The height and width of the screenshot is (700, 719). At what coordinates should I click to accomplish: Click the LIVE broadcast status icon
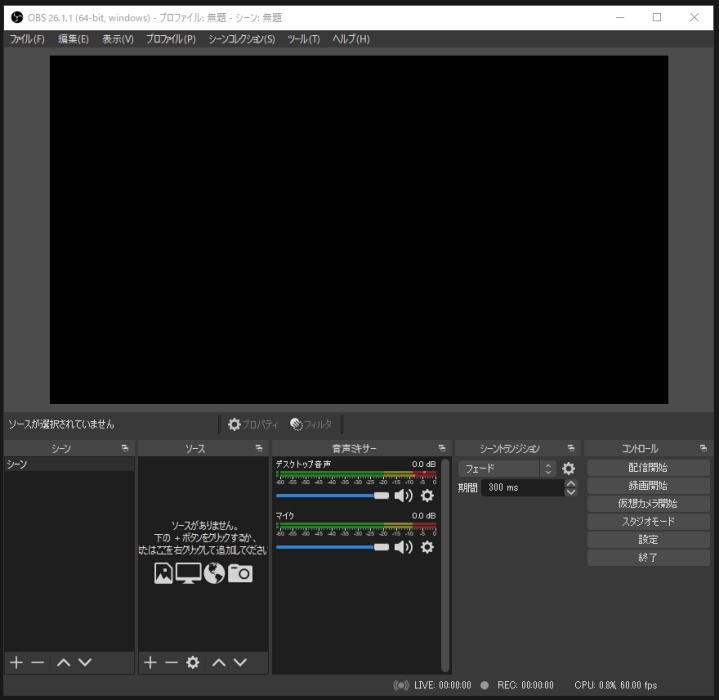click(x=401, y=685)
